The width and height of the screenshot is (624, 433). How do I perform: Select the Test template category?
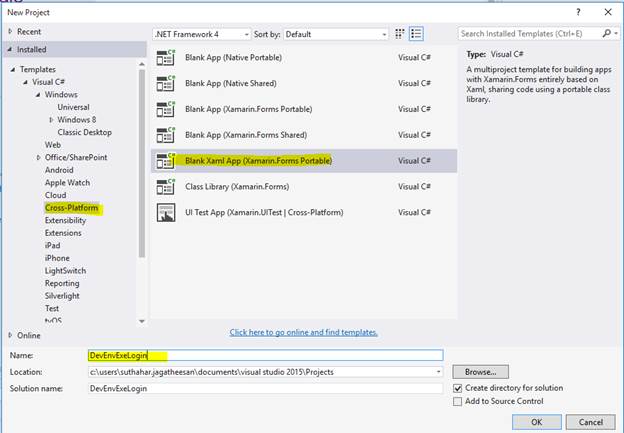[52, 309]
